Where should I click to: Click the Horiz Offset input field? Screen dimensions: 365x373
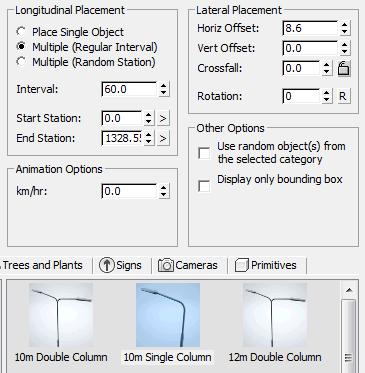(310, 28)
